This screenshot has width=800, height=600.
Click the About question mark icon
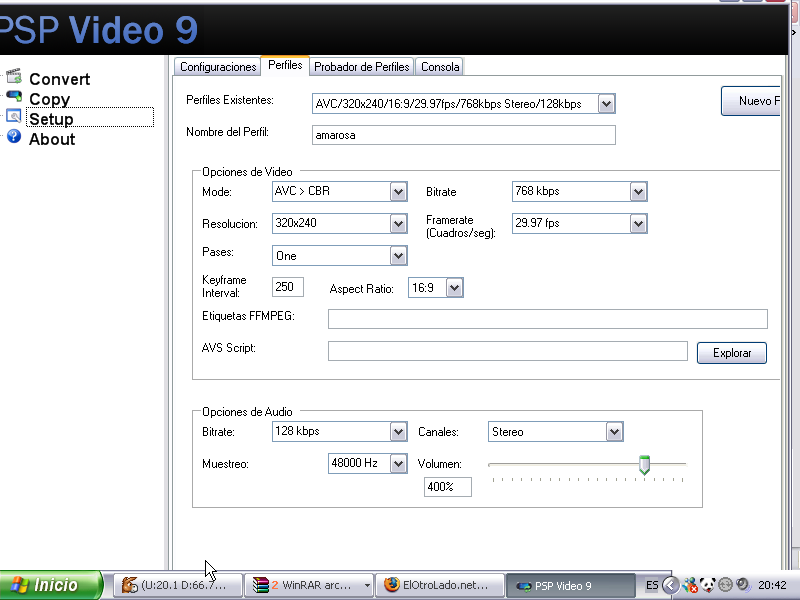pyautogui.click(x=13, y=137)
